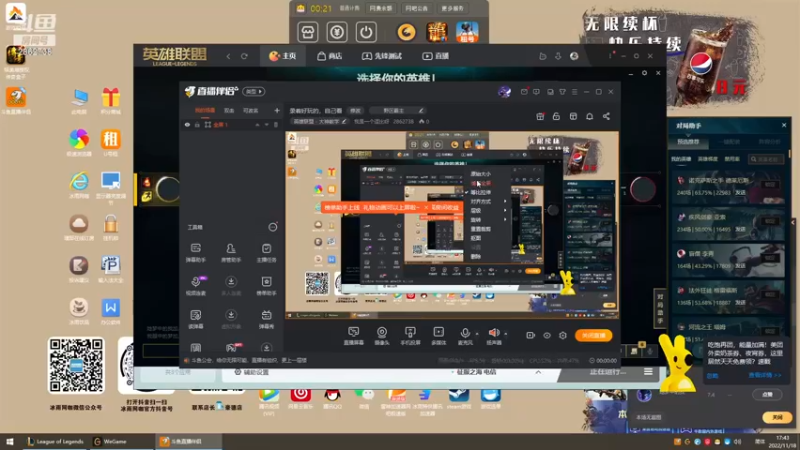Launch the PUBG icon in top widget
The image size is (800, 450).
[467, 32]
